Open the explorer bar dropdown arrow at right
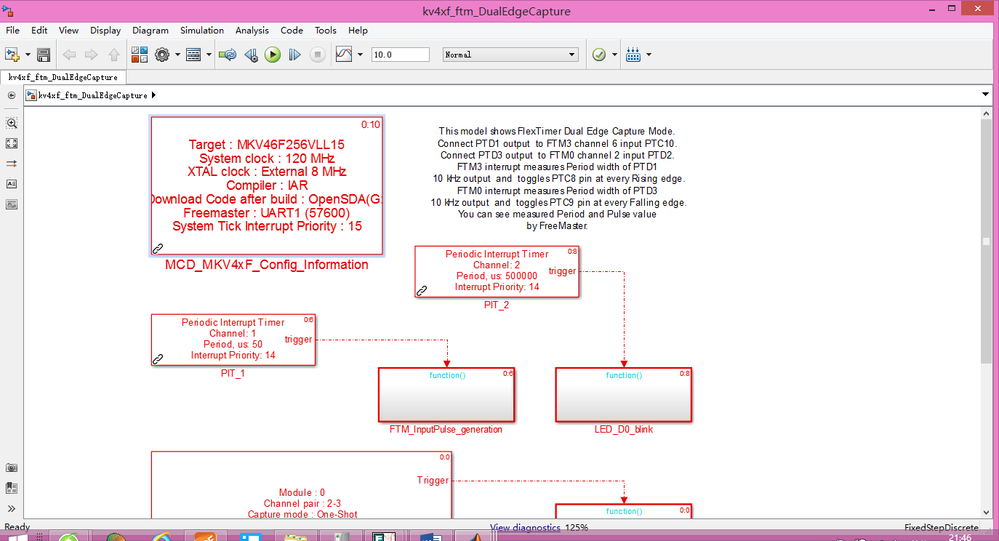This screenshot has width=999, height=541. [x=986, y=94]
